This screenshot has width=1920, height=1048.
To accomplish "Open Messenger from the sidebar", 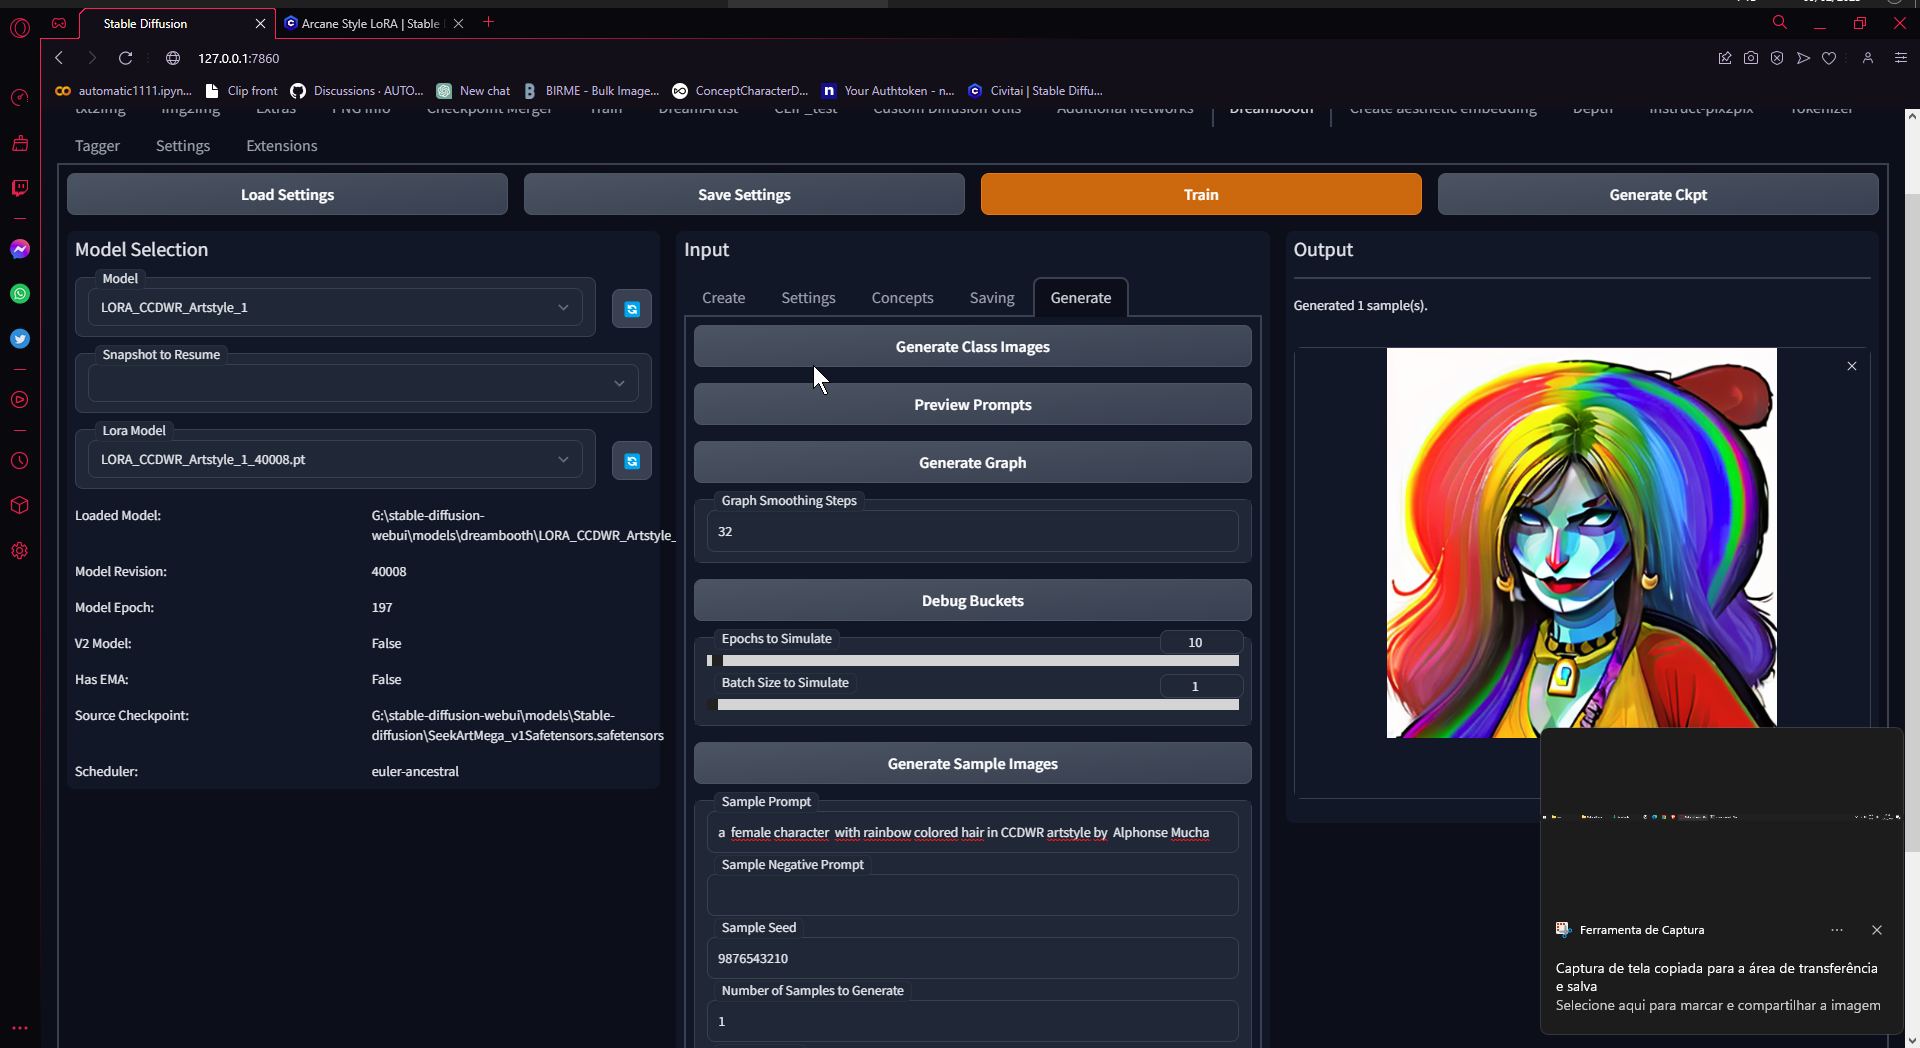I will click(x=20, y=249).
